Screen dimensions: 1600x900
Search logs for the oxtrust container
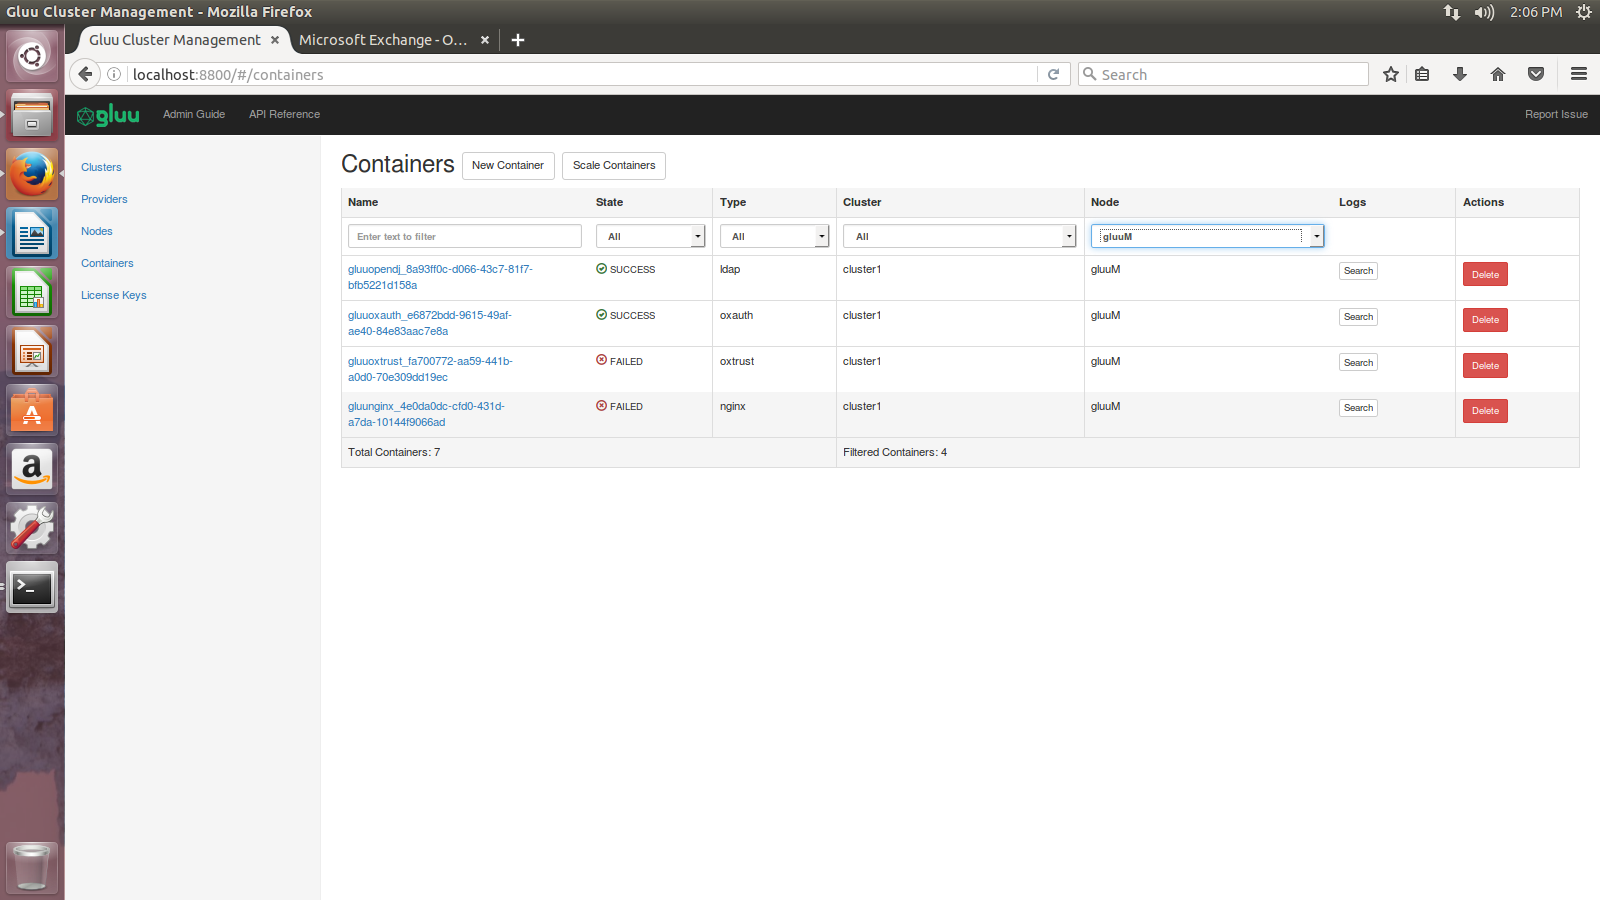tap(1358, 363)
